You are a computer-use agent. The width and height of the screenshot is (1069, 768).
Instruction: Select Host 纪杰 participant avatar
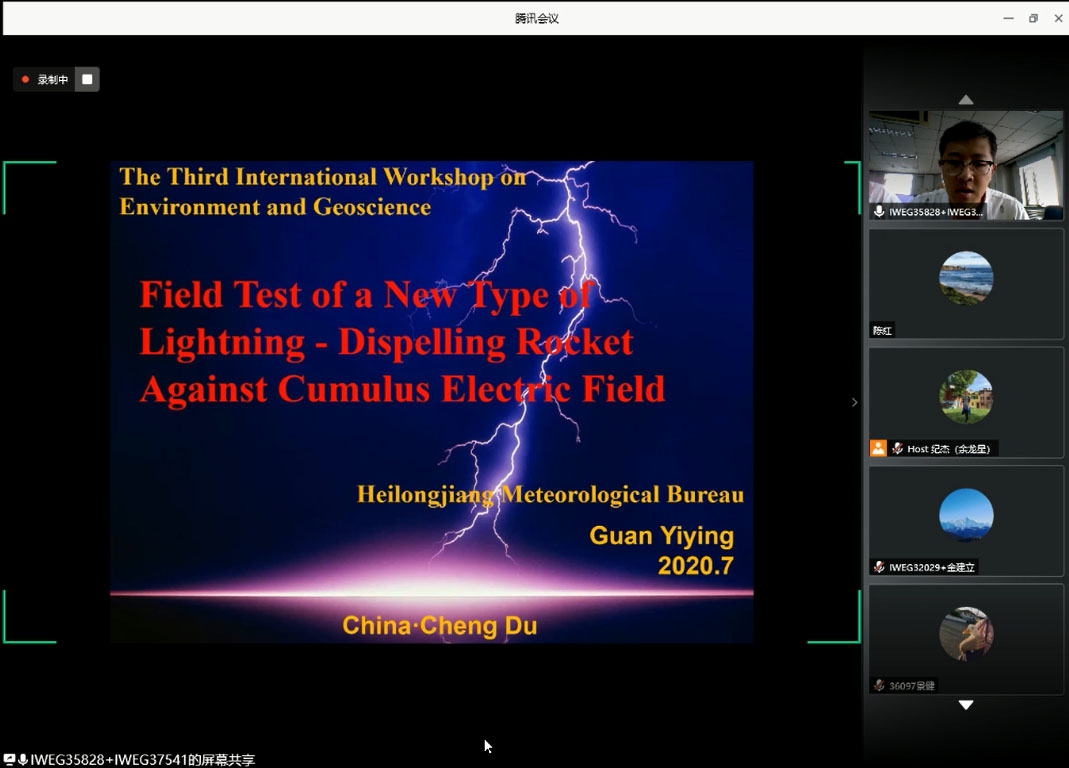pyautogui.click(x=965, y=396)
